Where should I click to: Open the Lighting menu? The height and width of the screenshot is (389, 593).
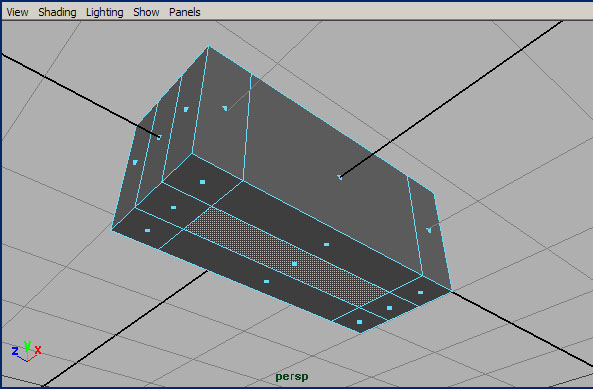(105, 12)
